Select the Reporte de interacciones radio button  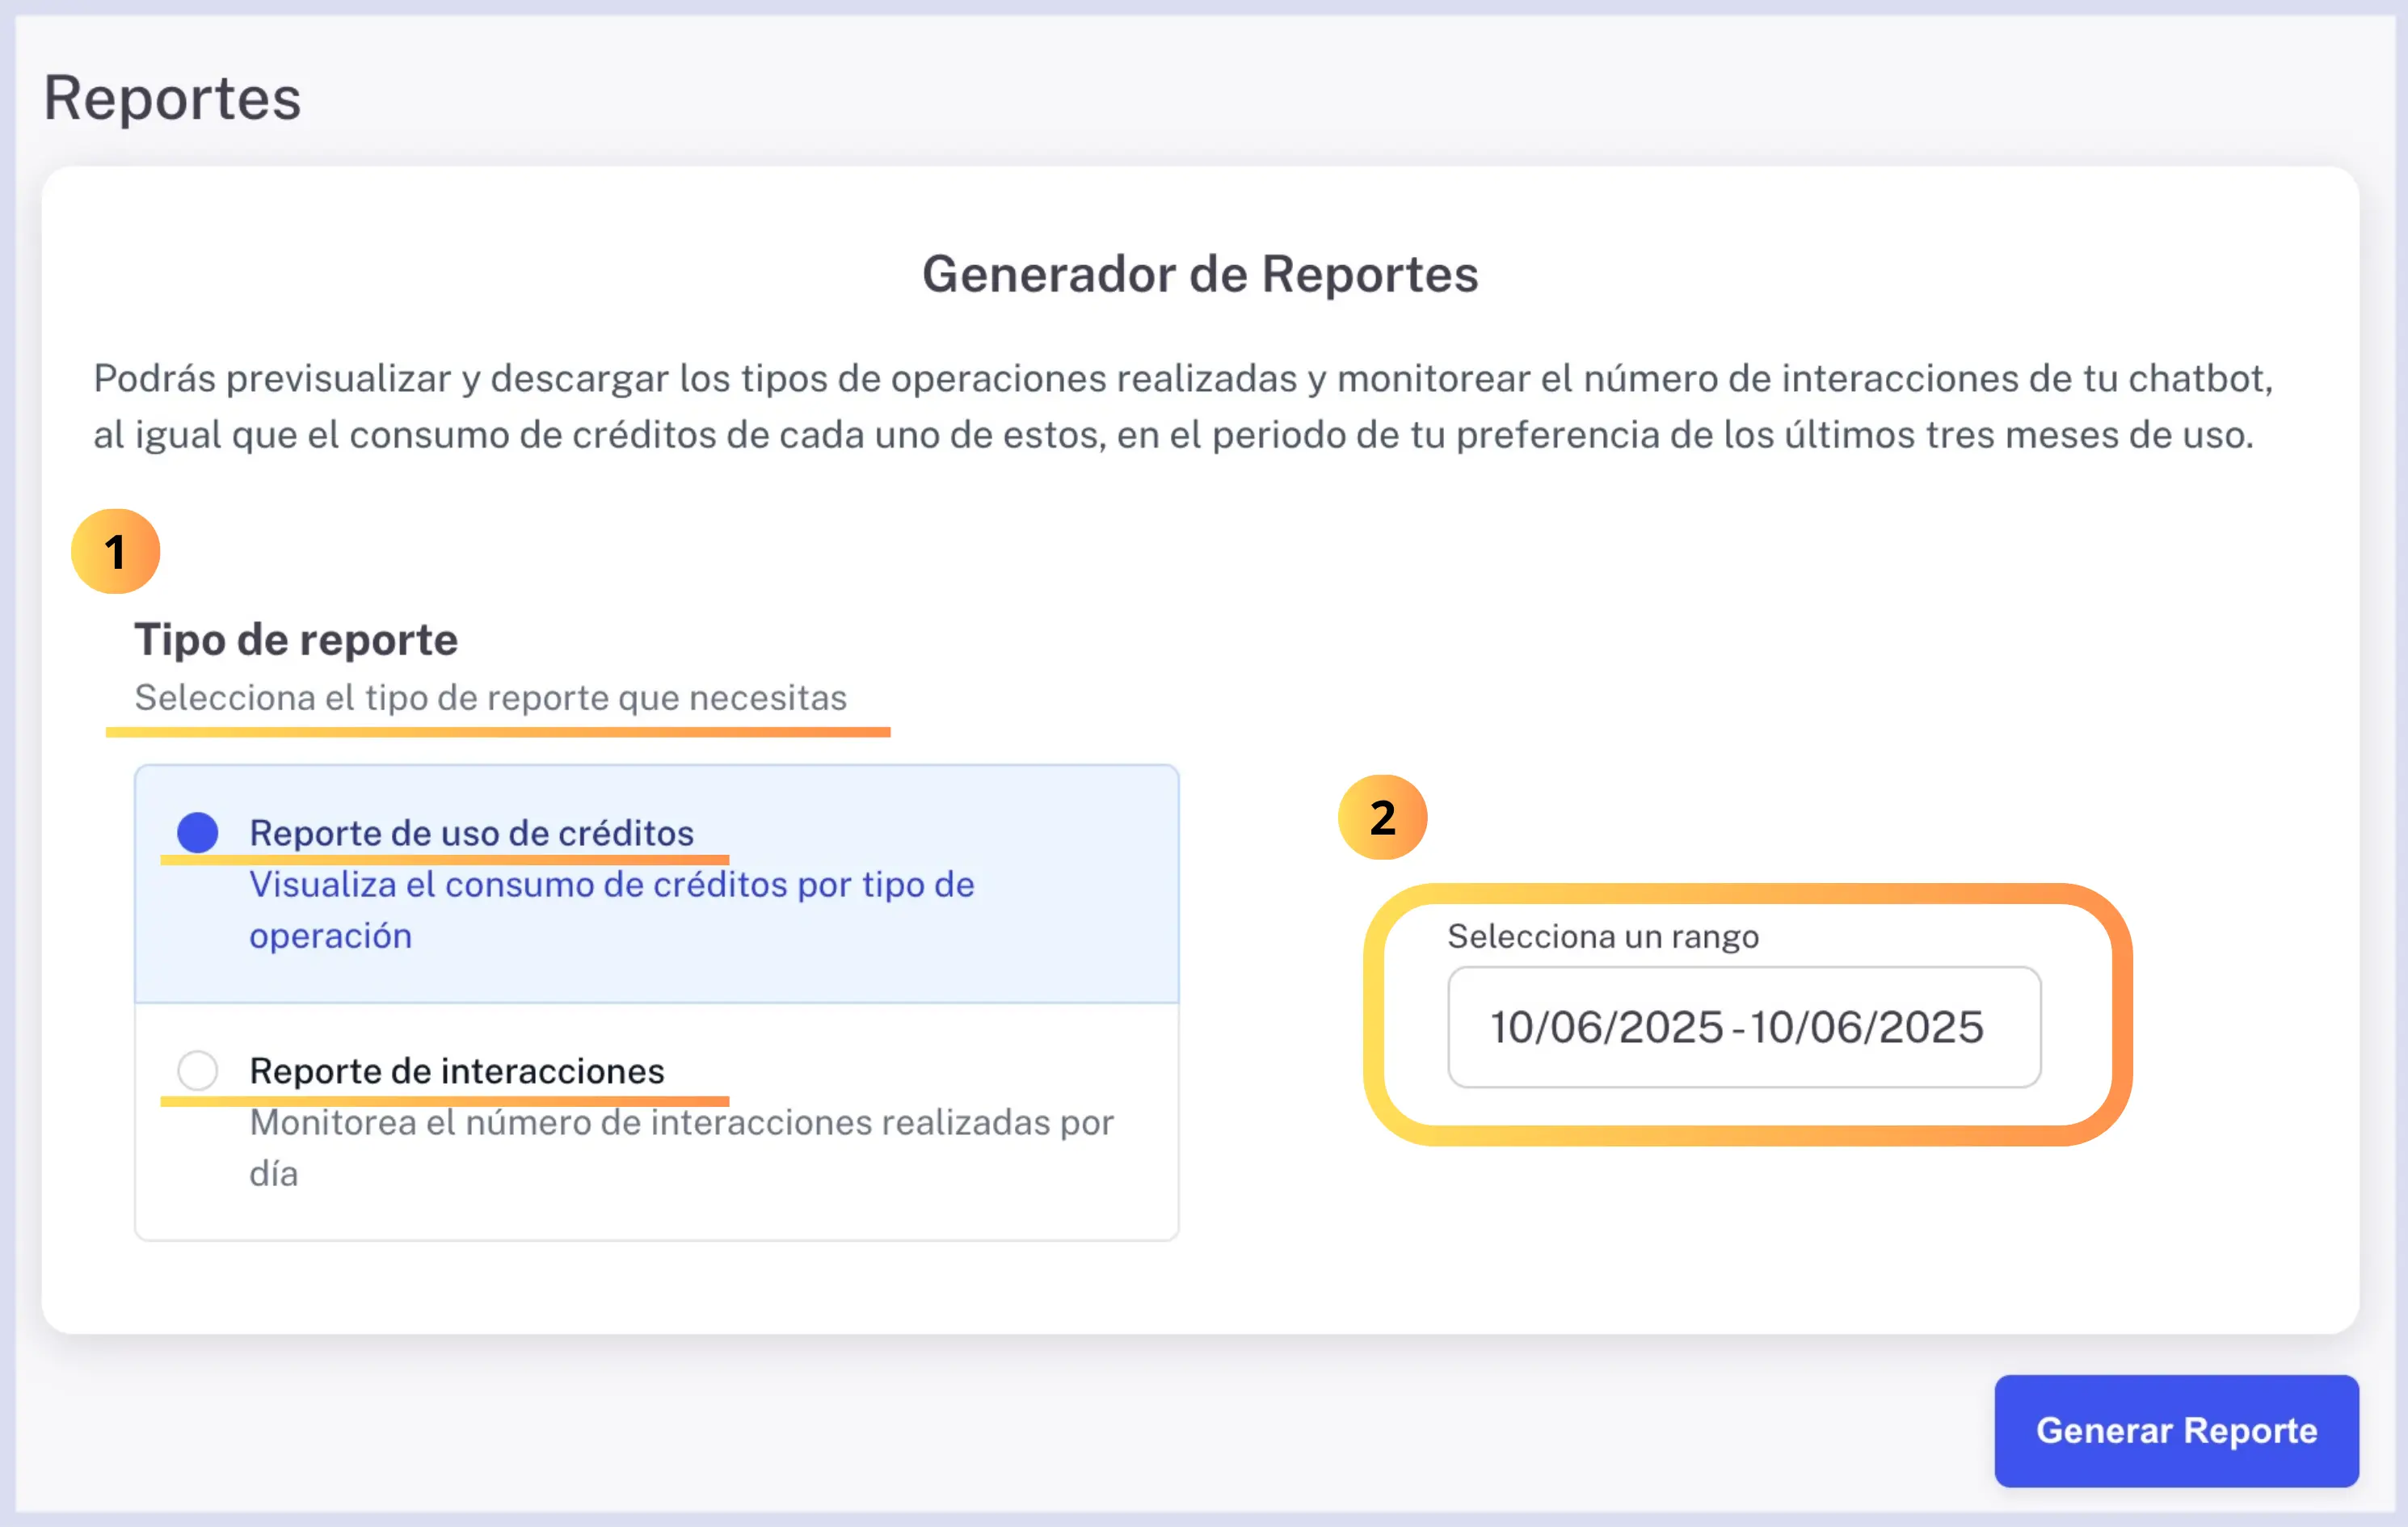pyautogui.click(x=198, y=1070)
